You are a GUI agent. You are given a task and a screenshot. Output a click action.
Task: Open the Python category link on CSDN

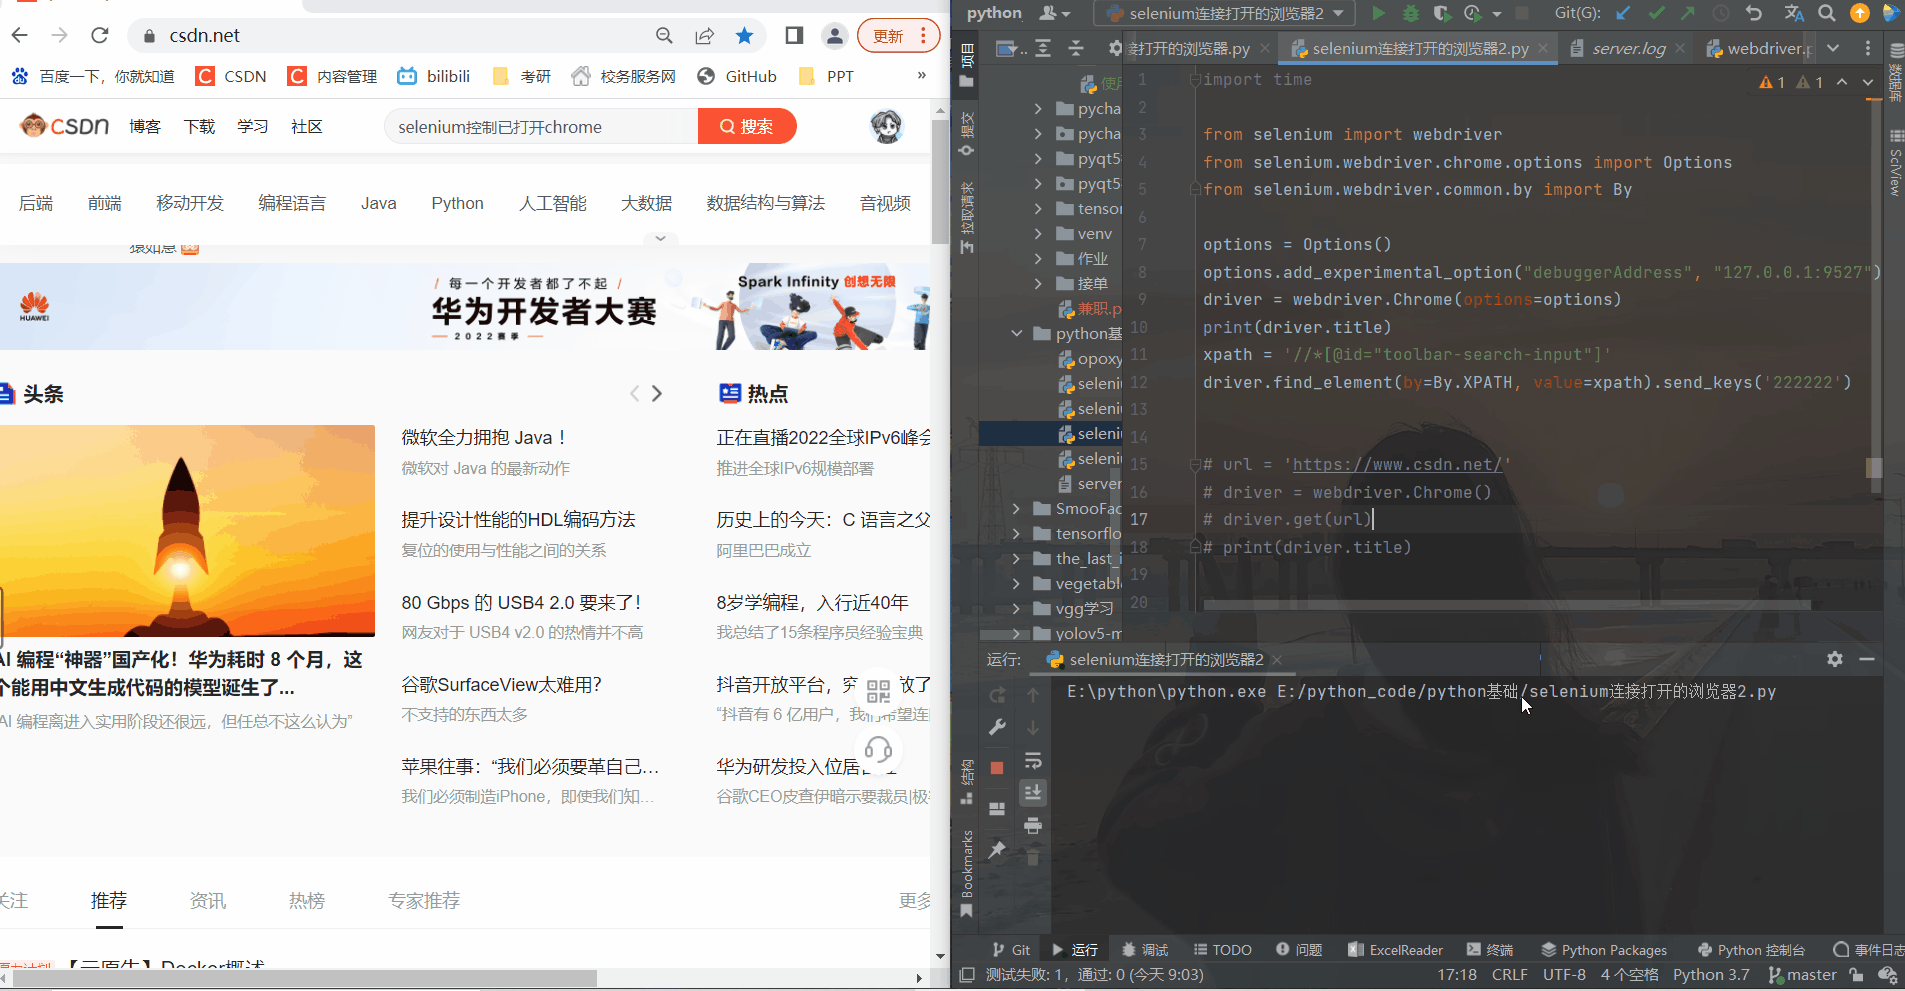pos(458,203)
